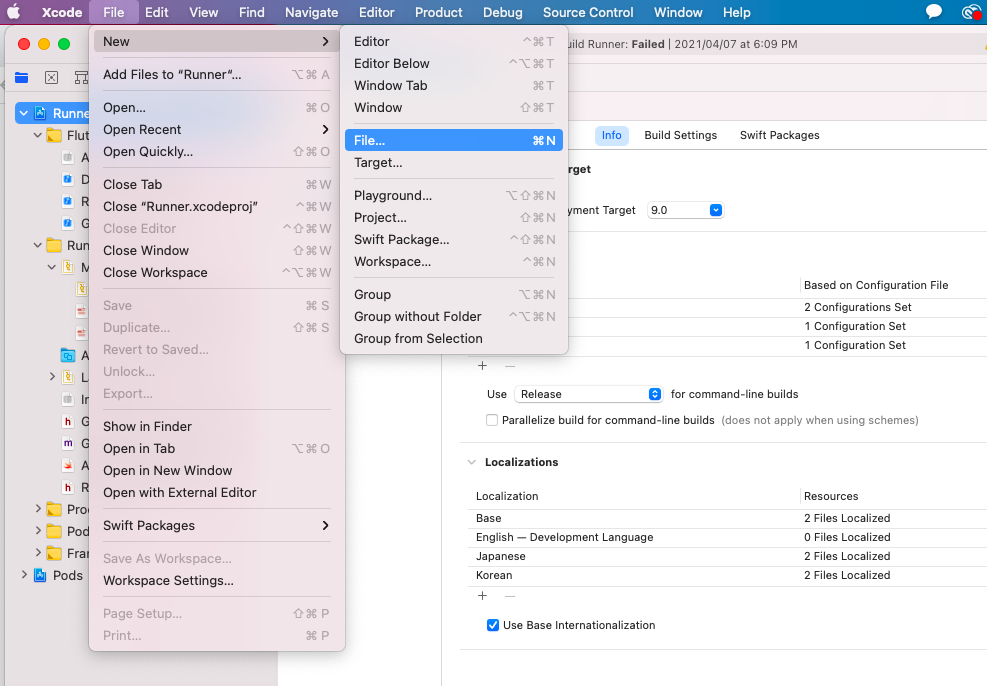Expand the Products folder arrow
The width and height of the screenshot is (987, 686).
(x=38, y=509)
